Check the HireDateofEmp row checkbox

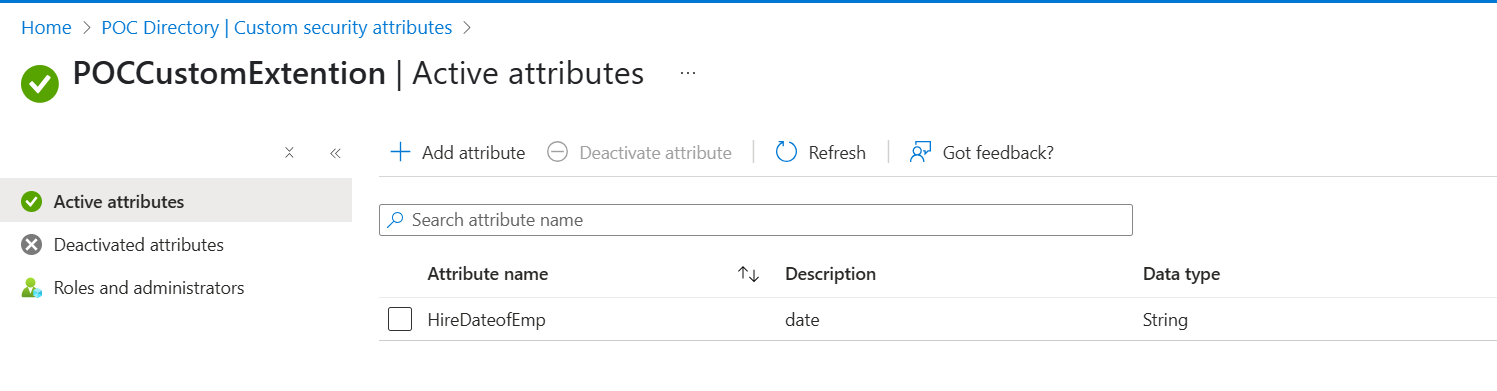[x=400, y=319]
